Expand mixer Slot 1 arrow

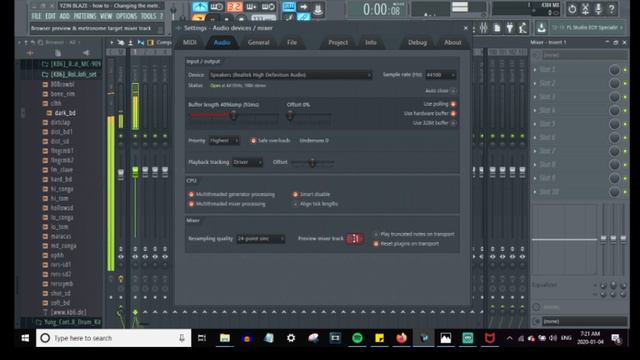(x=535, y=69)
